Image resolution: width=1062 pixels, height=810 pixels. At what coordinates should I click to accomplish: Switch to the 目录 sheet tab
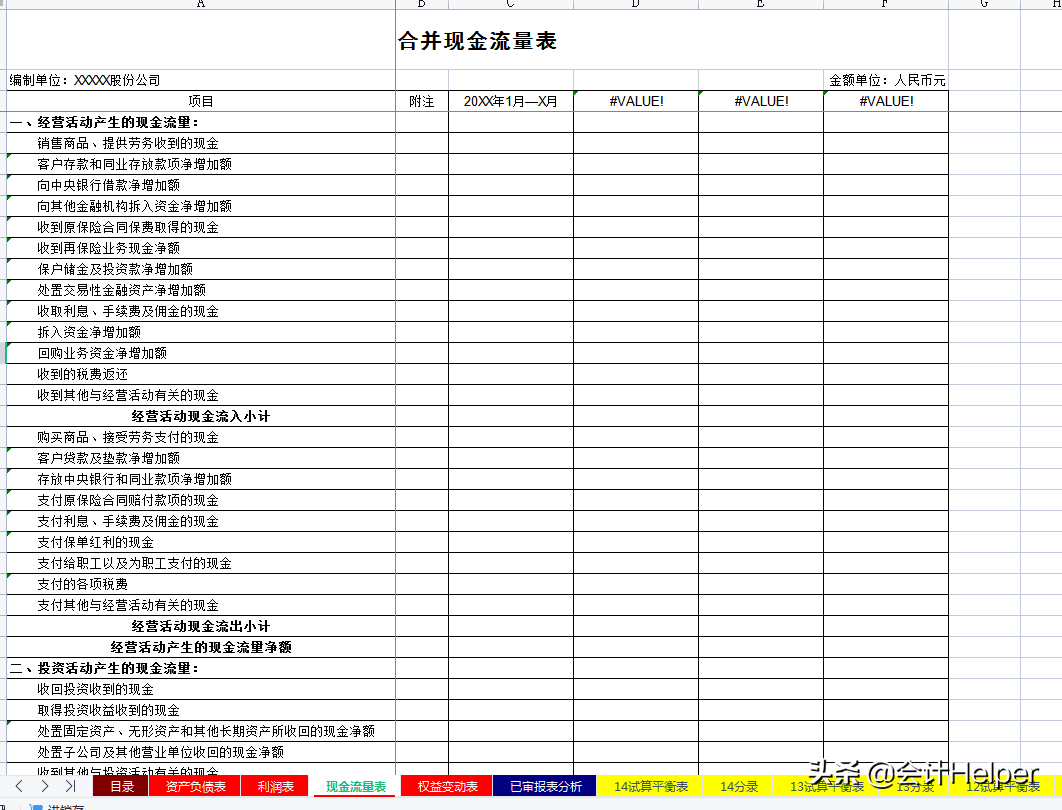pos(124,786)
